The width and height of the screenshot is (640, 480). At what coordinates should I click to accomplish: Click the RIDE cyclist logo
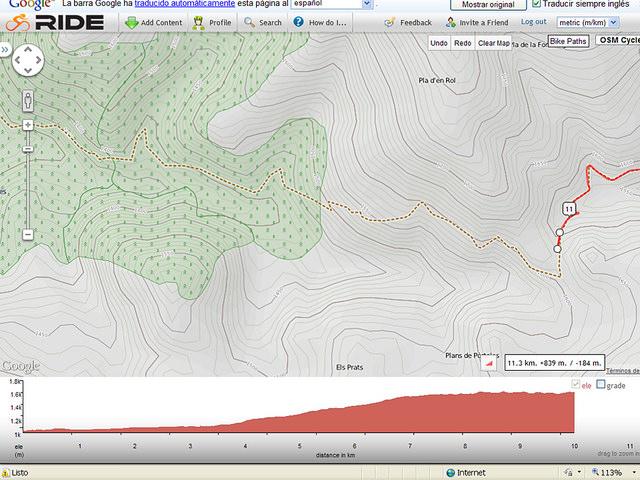point(18,22)
